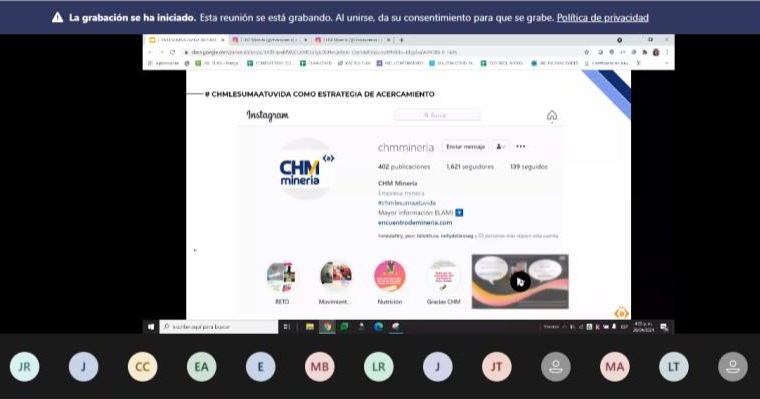Select the LT participant avatar
The height and width of the screenshot is (399, 760).
[674, 367]
